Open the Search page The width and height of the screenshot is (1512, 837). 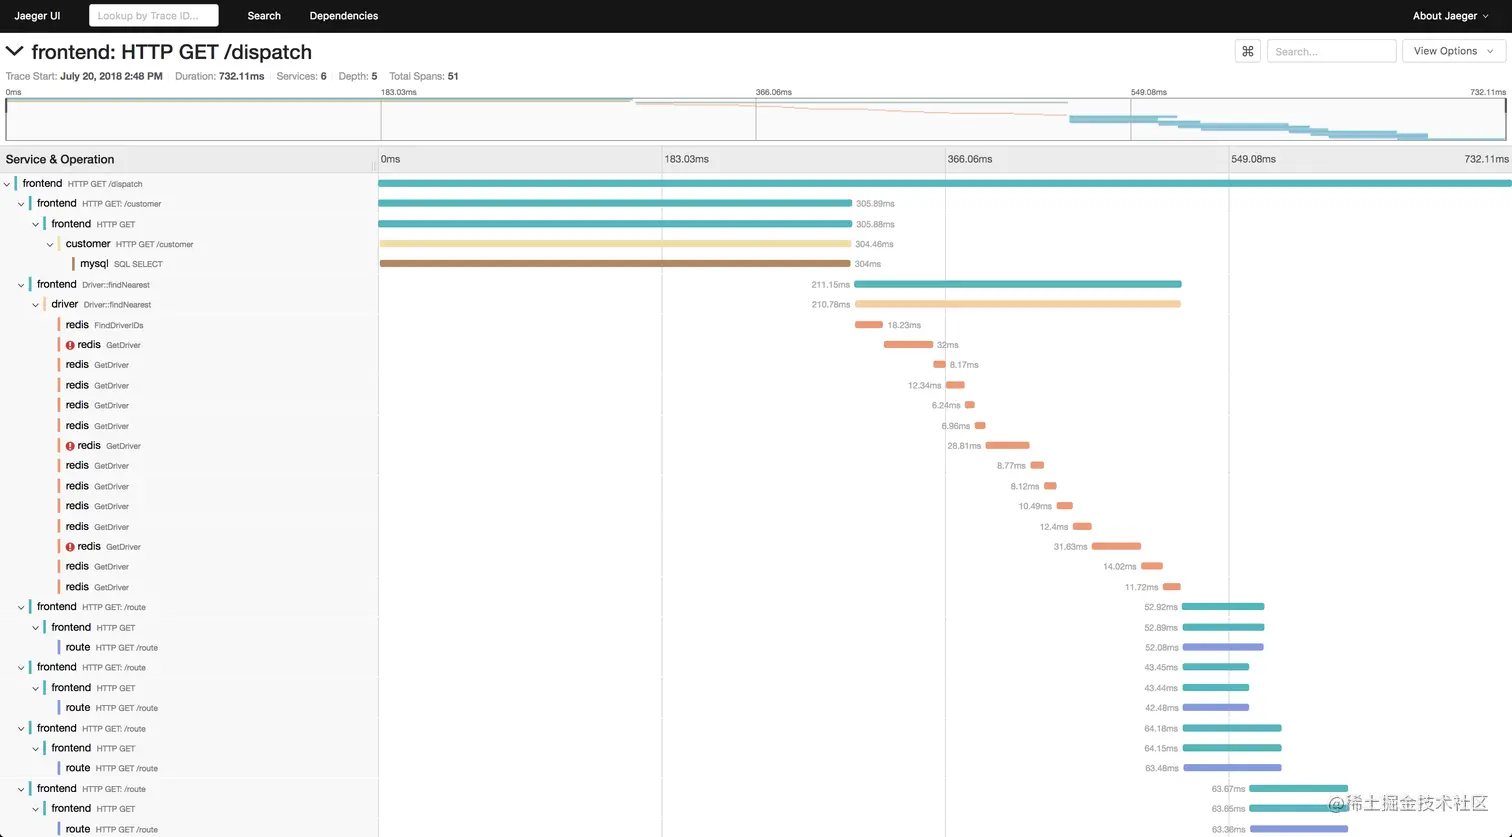pos(264,16)
